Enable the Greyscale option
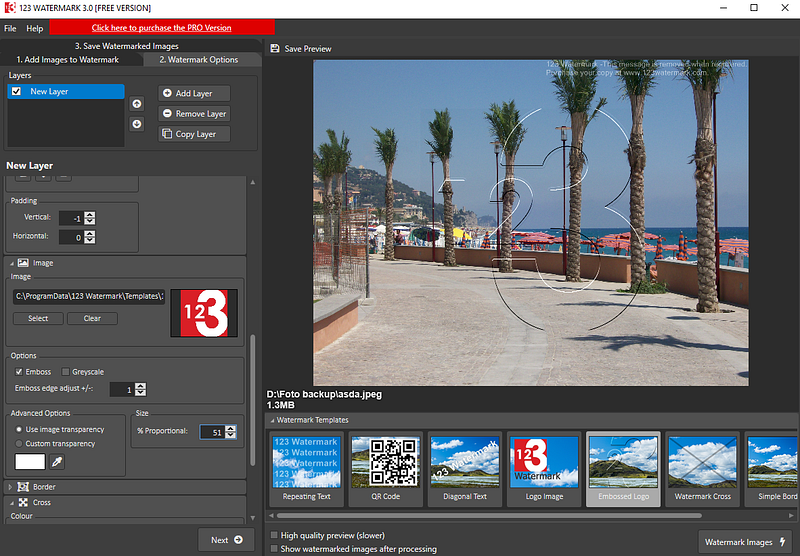Image resolution: width=800 pixels, height=556 pixels. (65, 372)
